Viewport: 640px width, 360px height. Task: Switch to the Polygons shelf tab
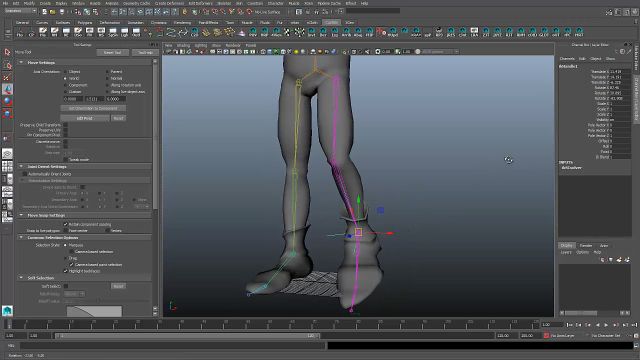tap(85, 22)
